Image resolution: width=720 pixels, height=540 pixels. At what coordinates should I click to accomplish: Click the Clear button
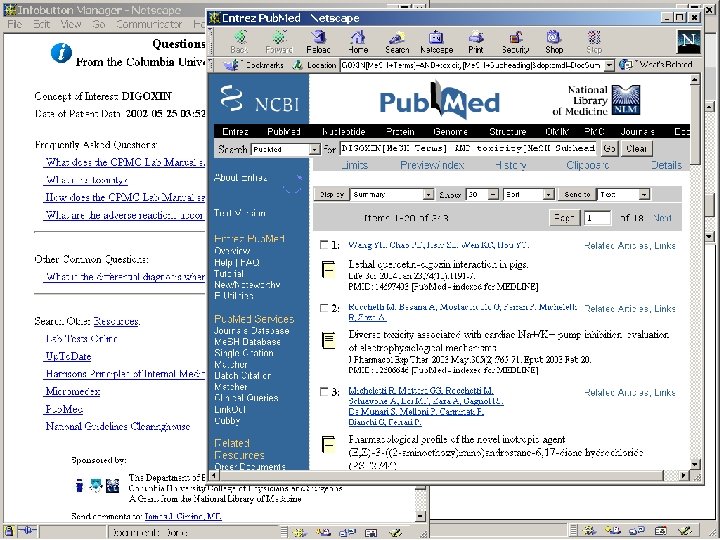click(636, 149)
